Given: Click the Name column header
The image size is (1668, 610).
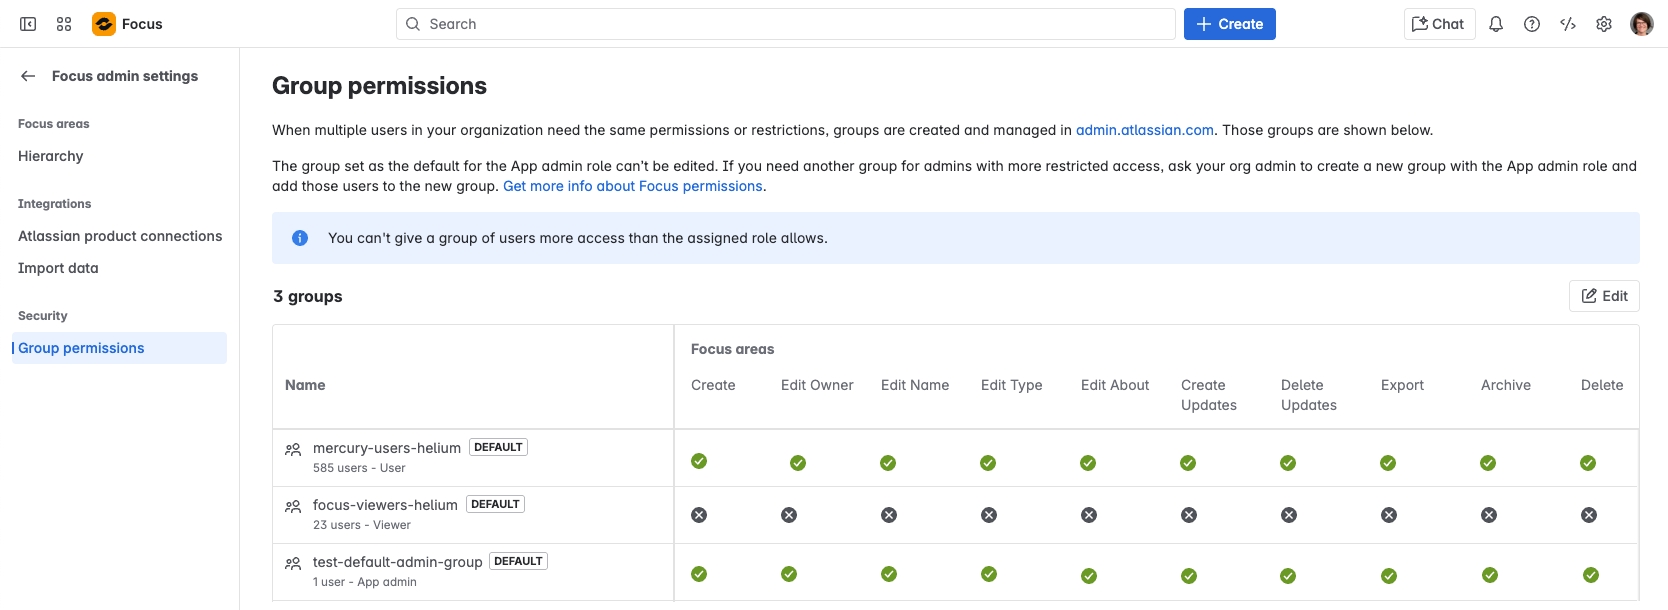Looking at the screenshot, I should point(305,385).
